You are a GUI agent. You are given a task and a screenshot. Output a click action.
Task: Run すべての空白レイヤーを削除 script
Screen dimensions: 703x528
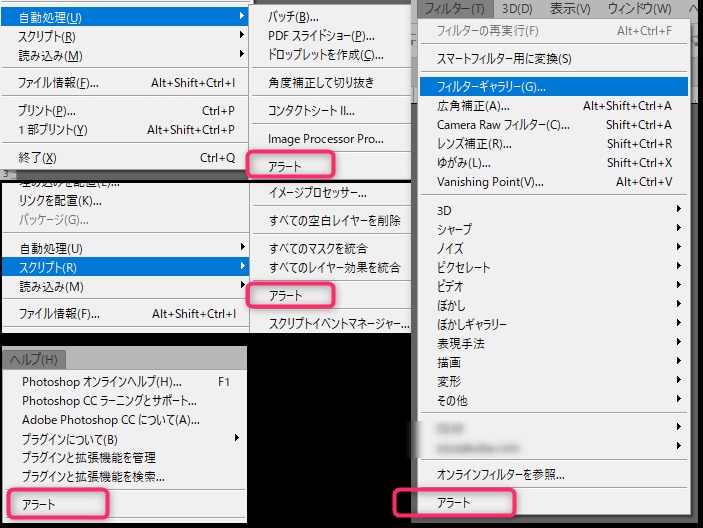point(335,220)
